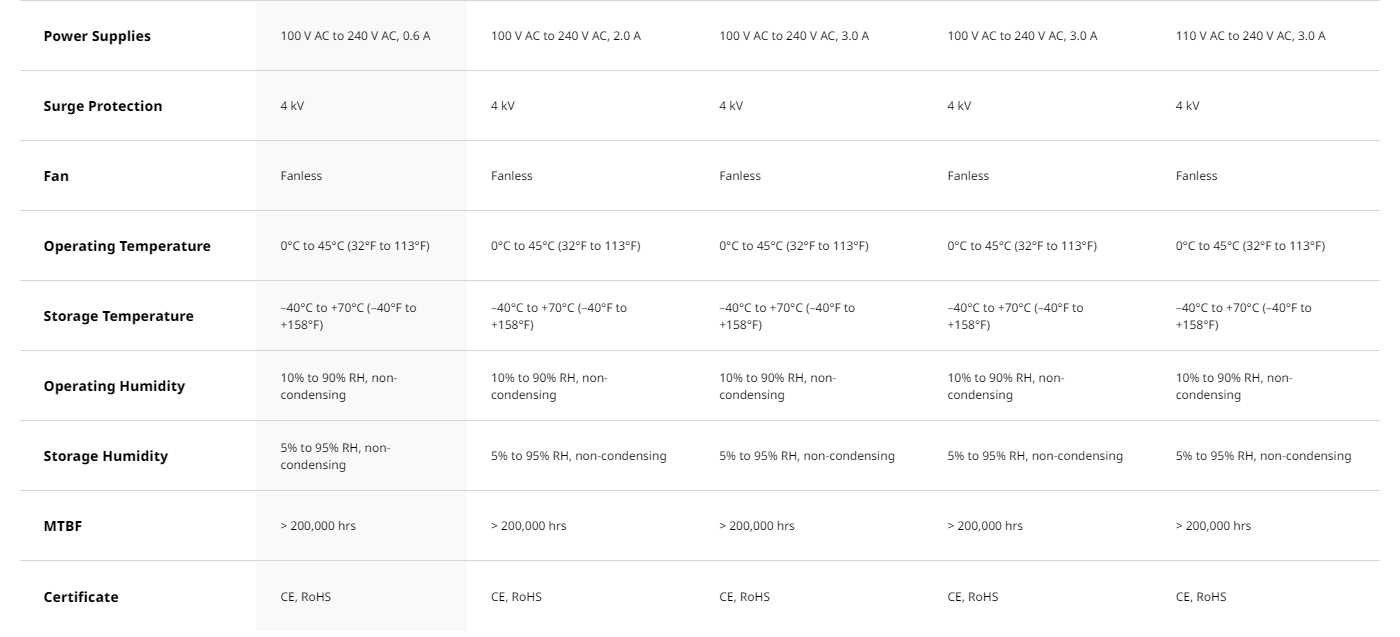Click highlighted column's > 200,000 hrs value
The height and width of the screenshot is (637, 1400).
[318, 526]
